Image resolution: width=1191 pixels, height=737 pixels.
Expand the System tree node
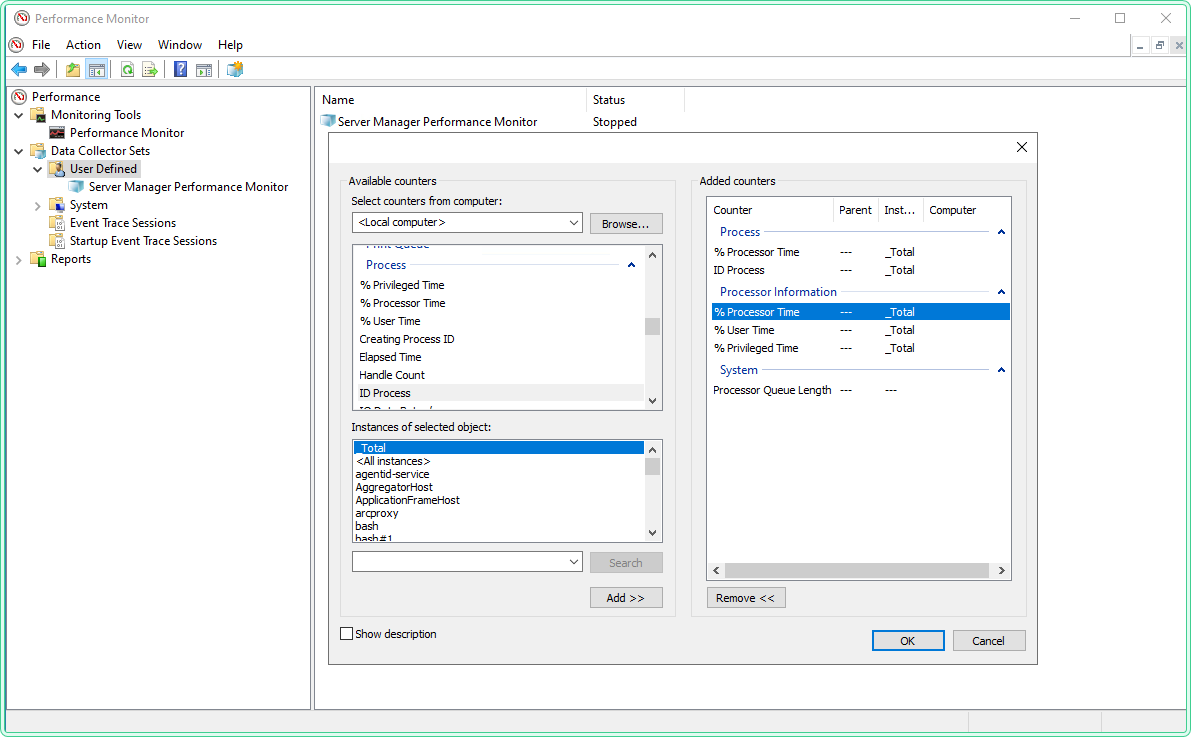coord(37,205)
